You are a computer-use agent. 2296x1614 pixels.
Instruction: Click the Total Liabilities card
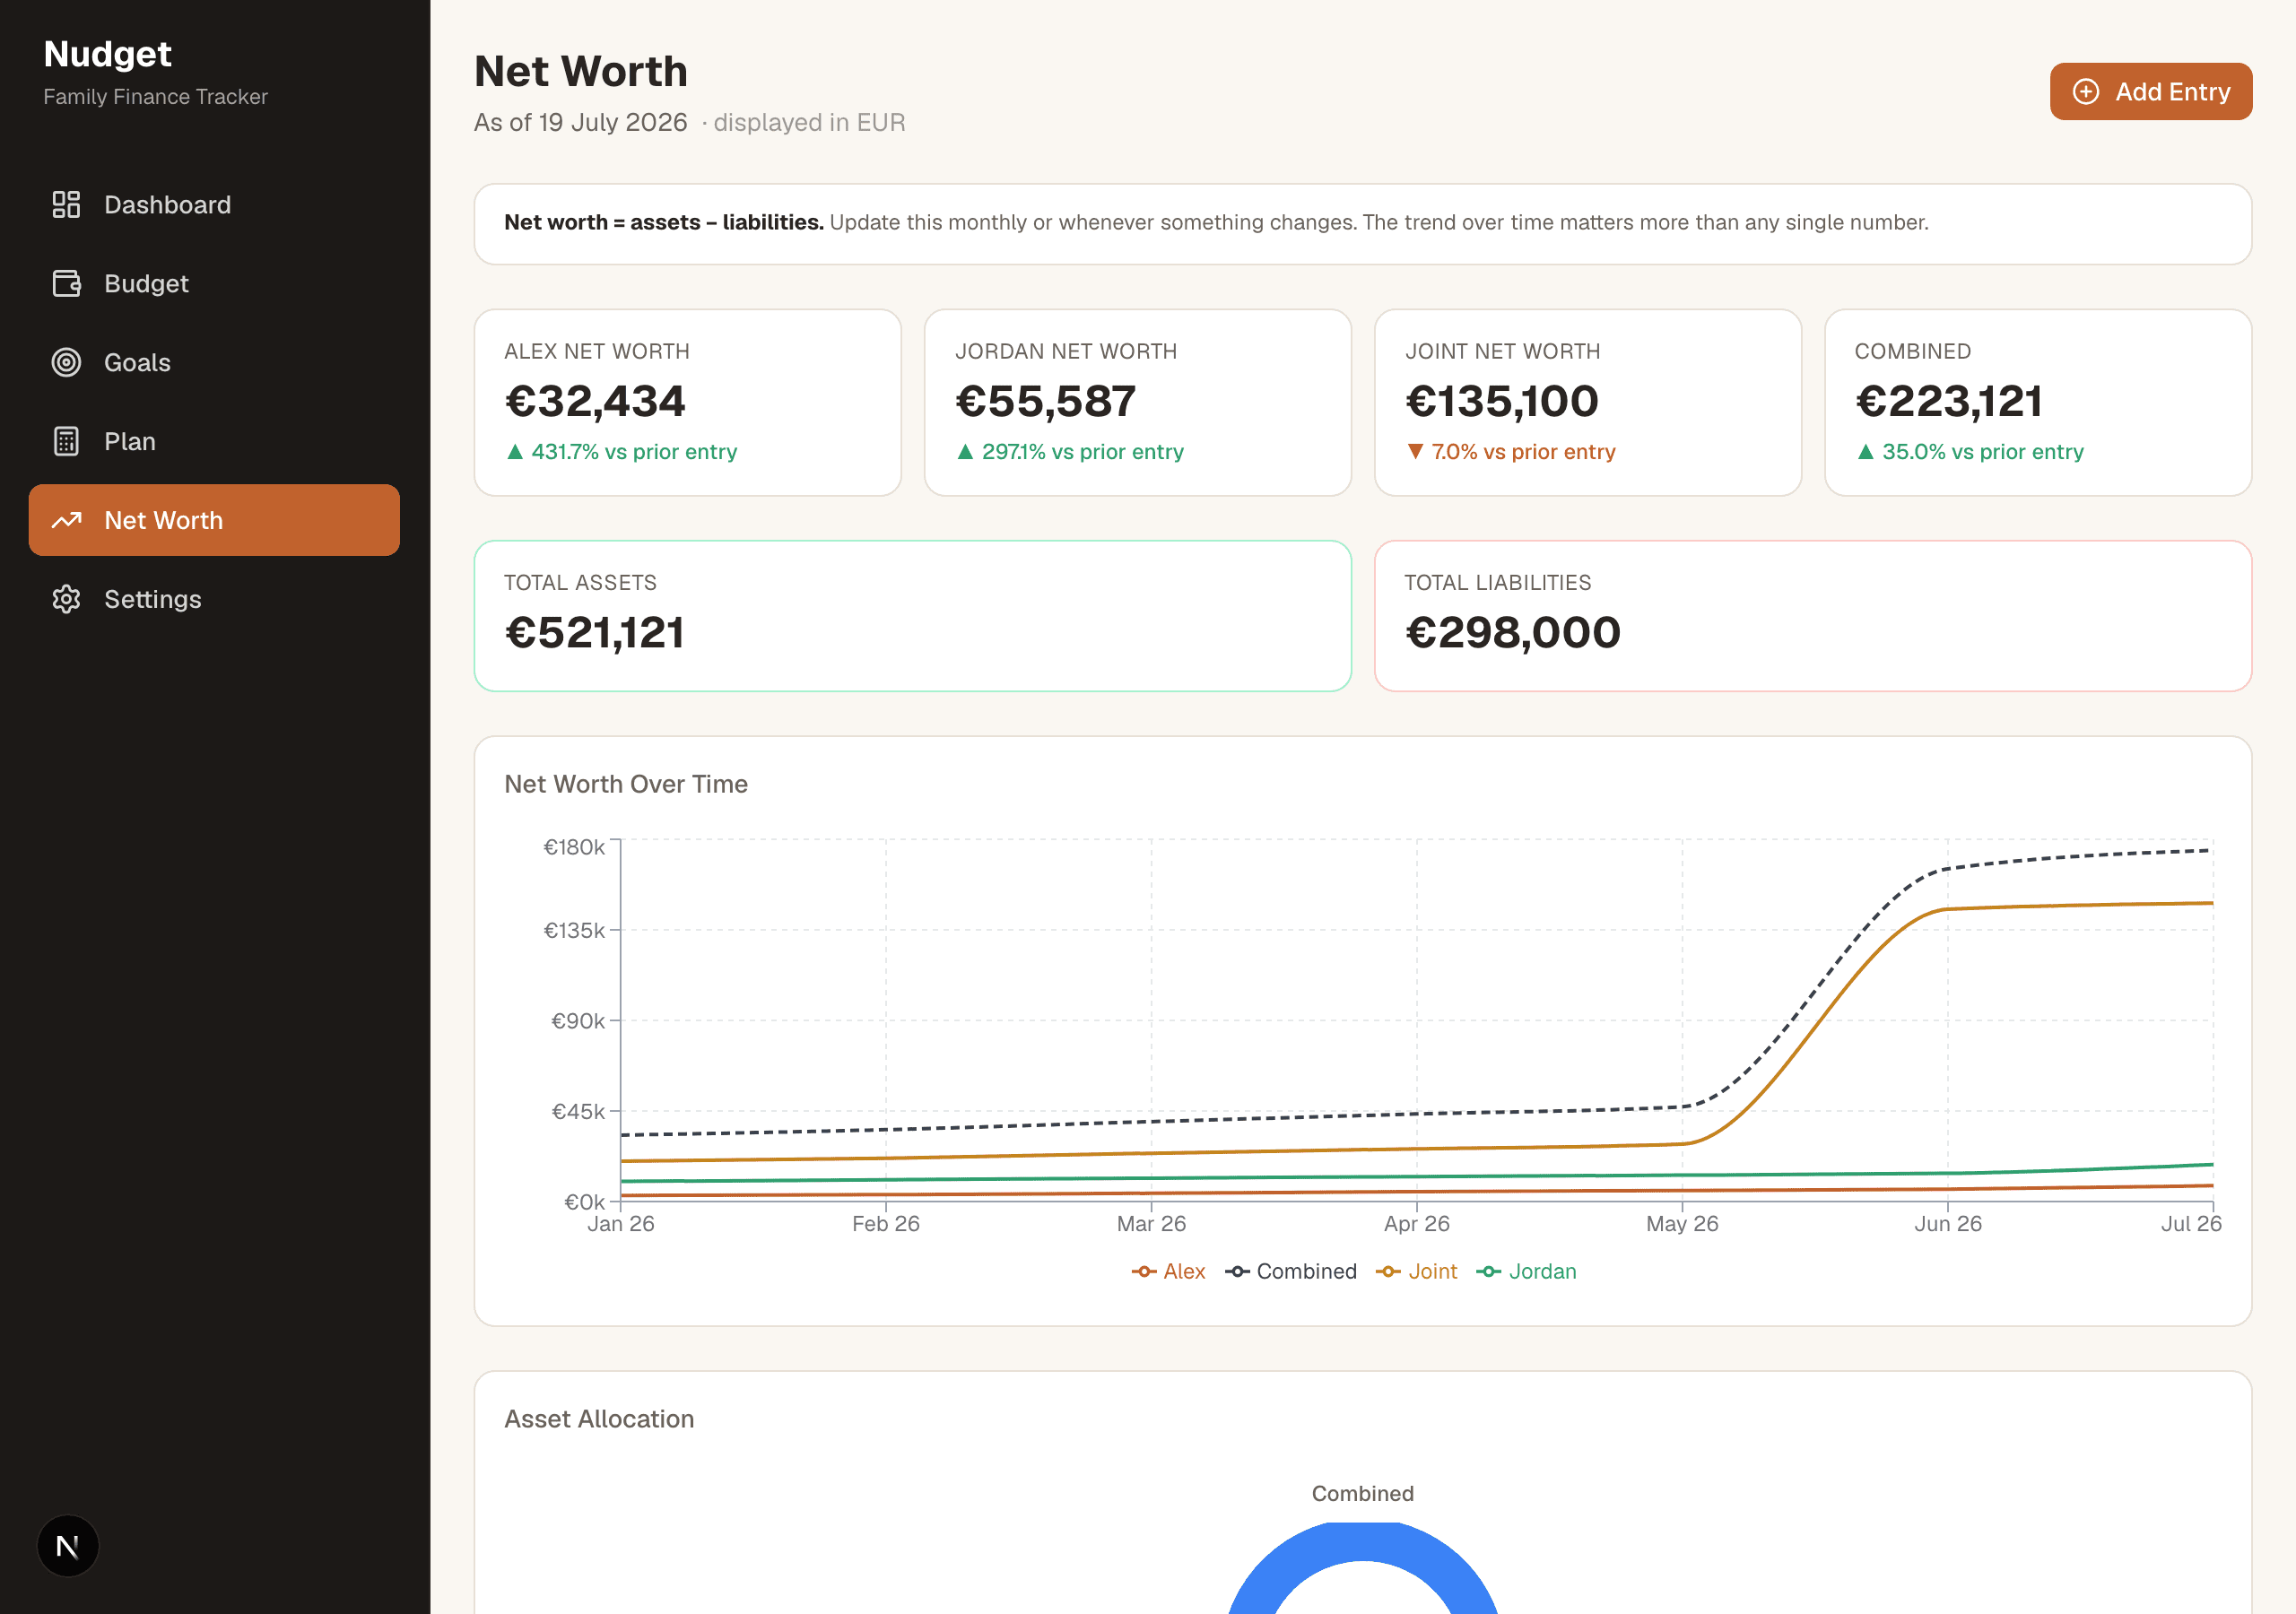pos(1813,616)
